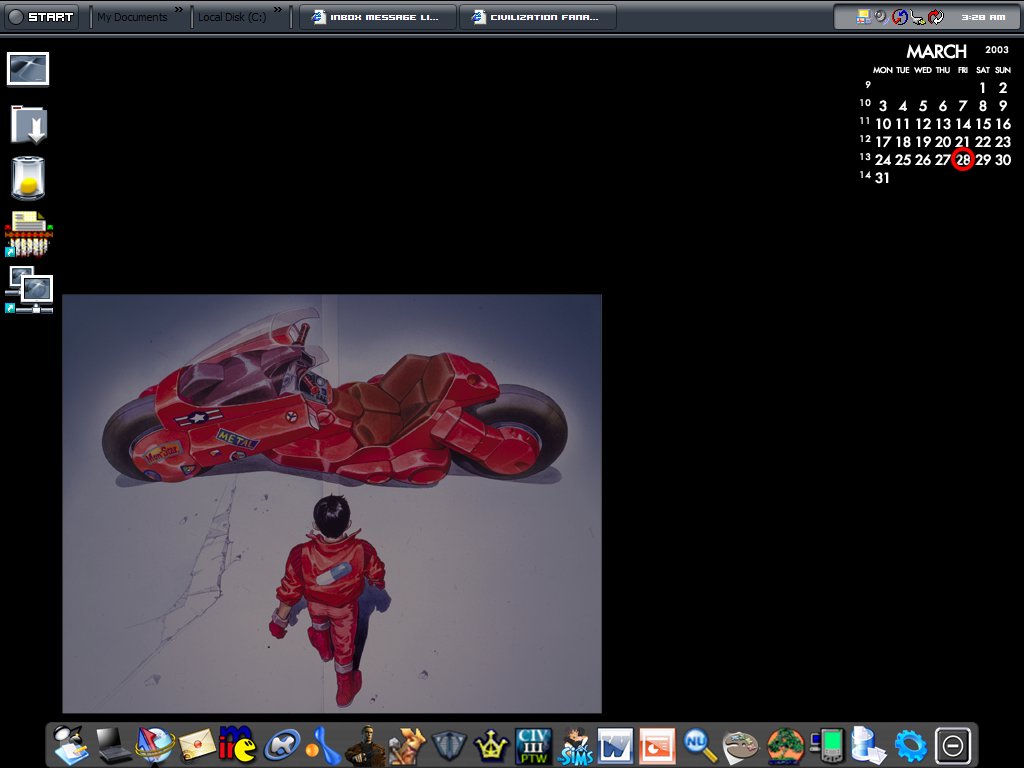Click the green-screen PDA icon in dock
The height and width of the screenshot is (768, 1024).
click(827, 746)
